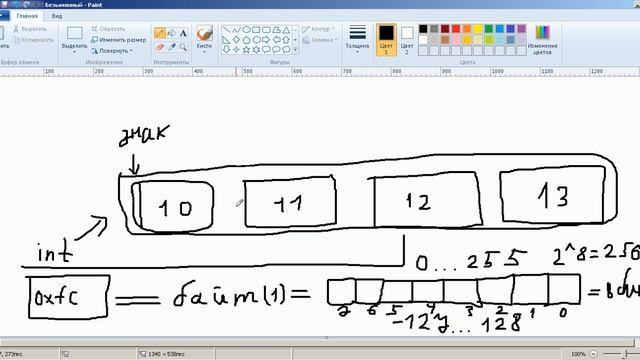Screen dimensions: 640x360
Task: Open the Выделить selection dropdown arrow
Action: (x=75, y=53)
